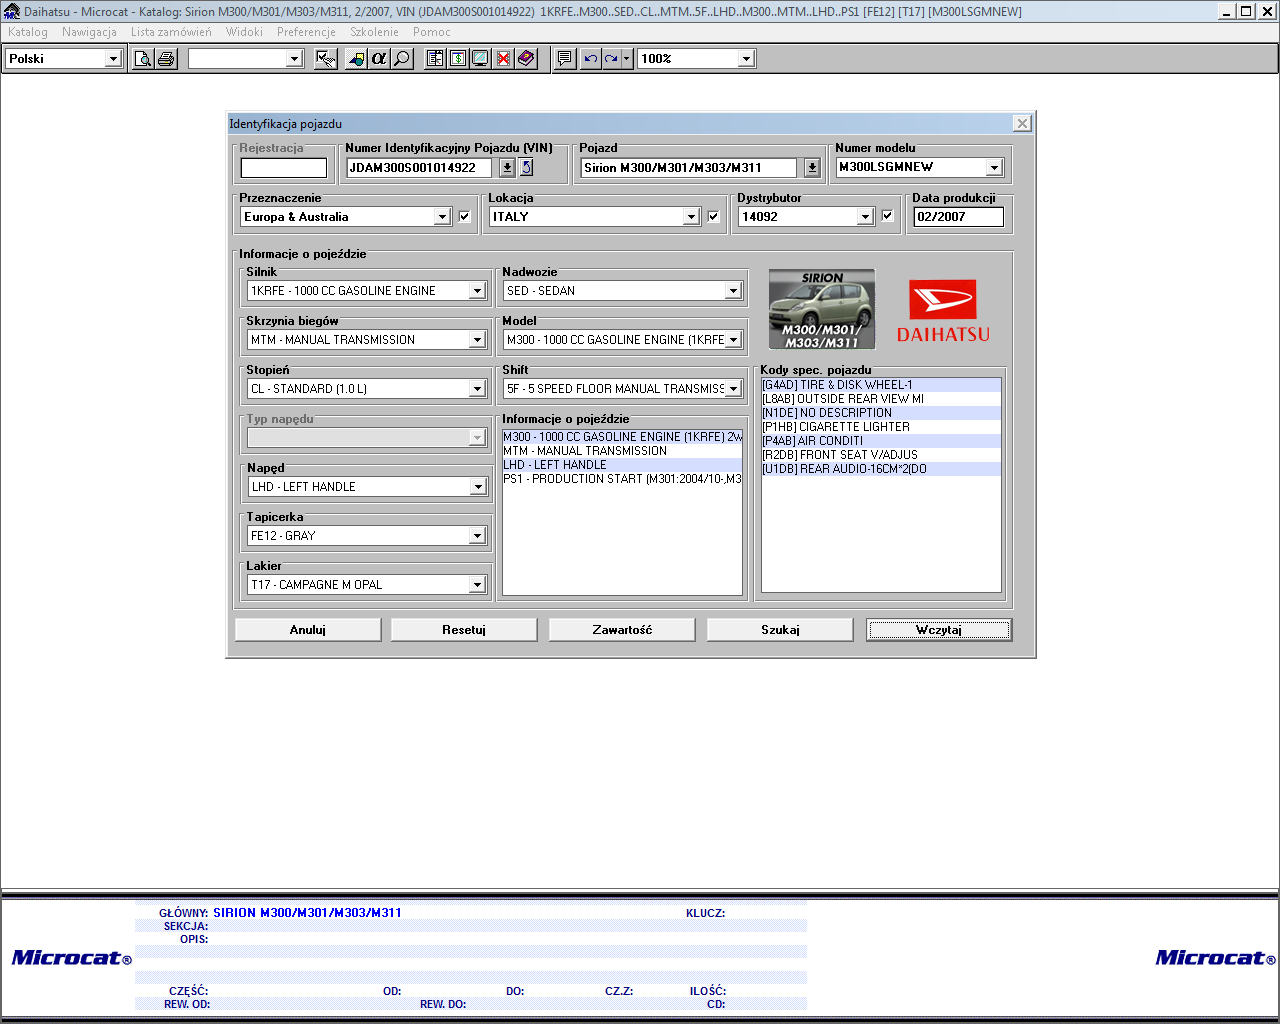
Task: Select the [G4AD] TIRE & DISK WHEEL-1 row
Action: (x=881, y=385)
